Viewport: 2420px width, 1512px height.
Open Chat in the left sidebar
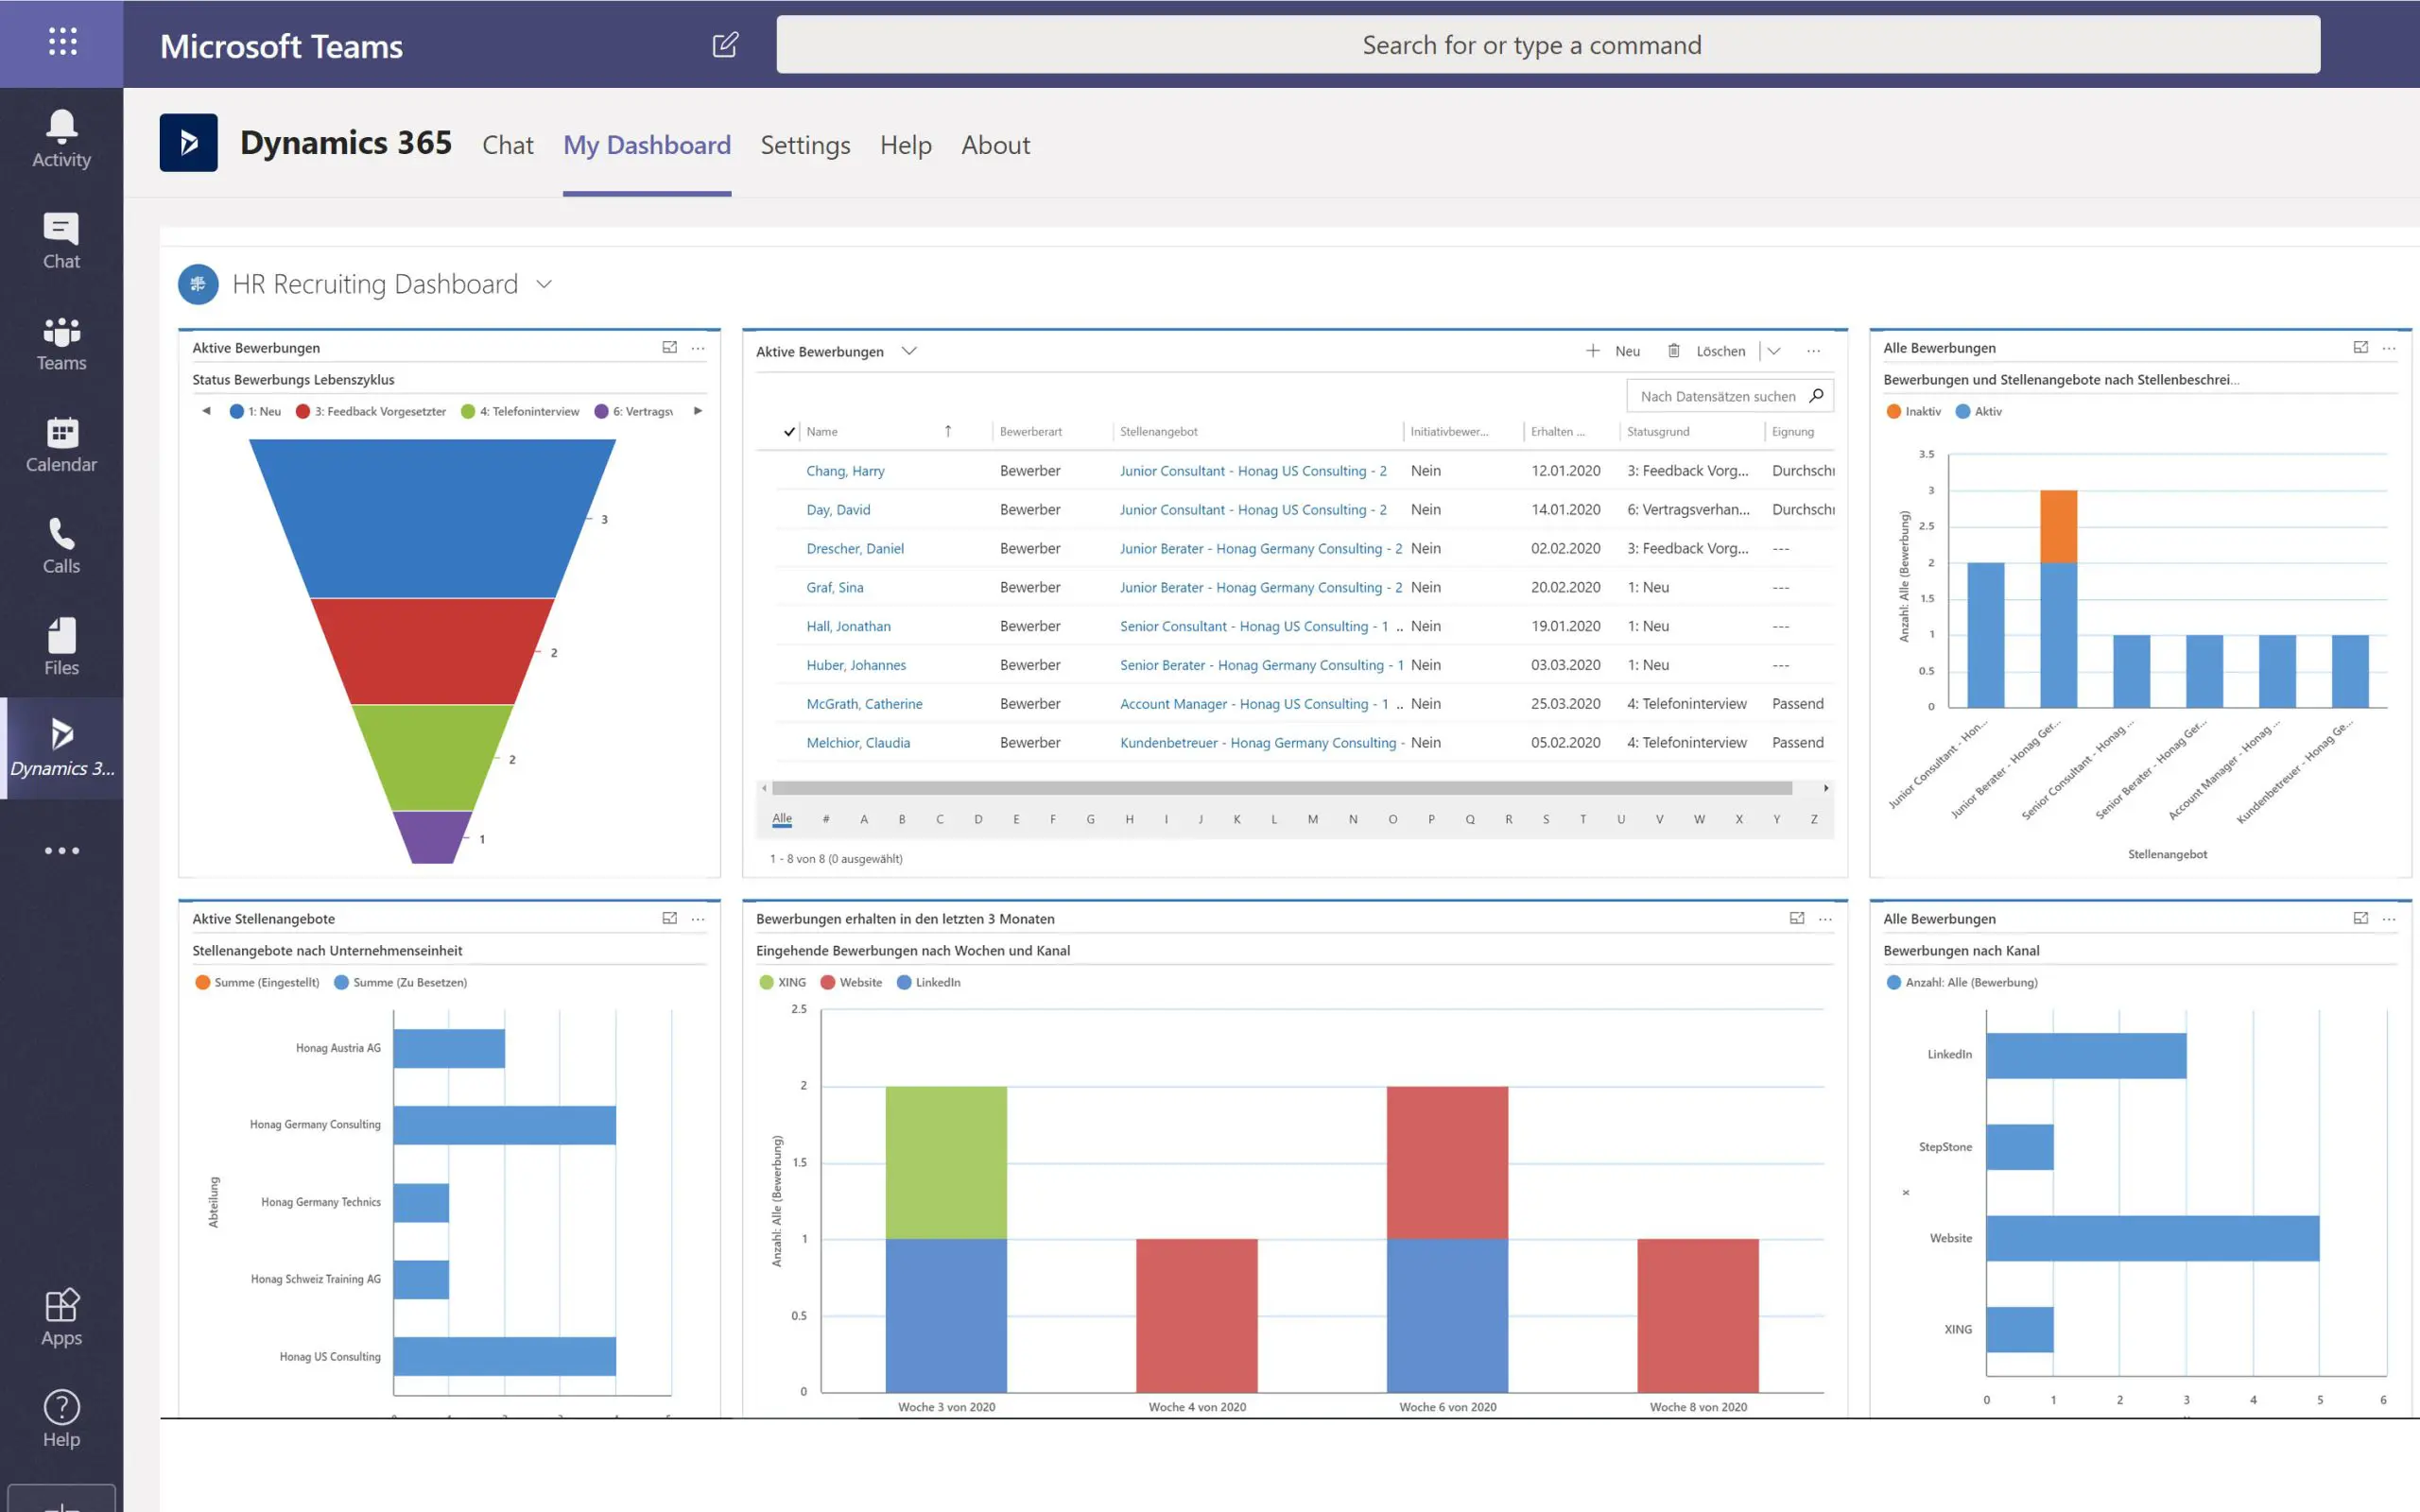[x=61, y=241]
